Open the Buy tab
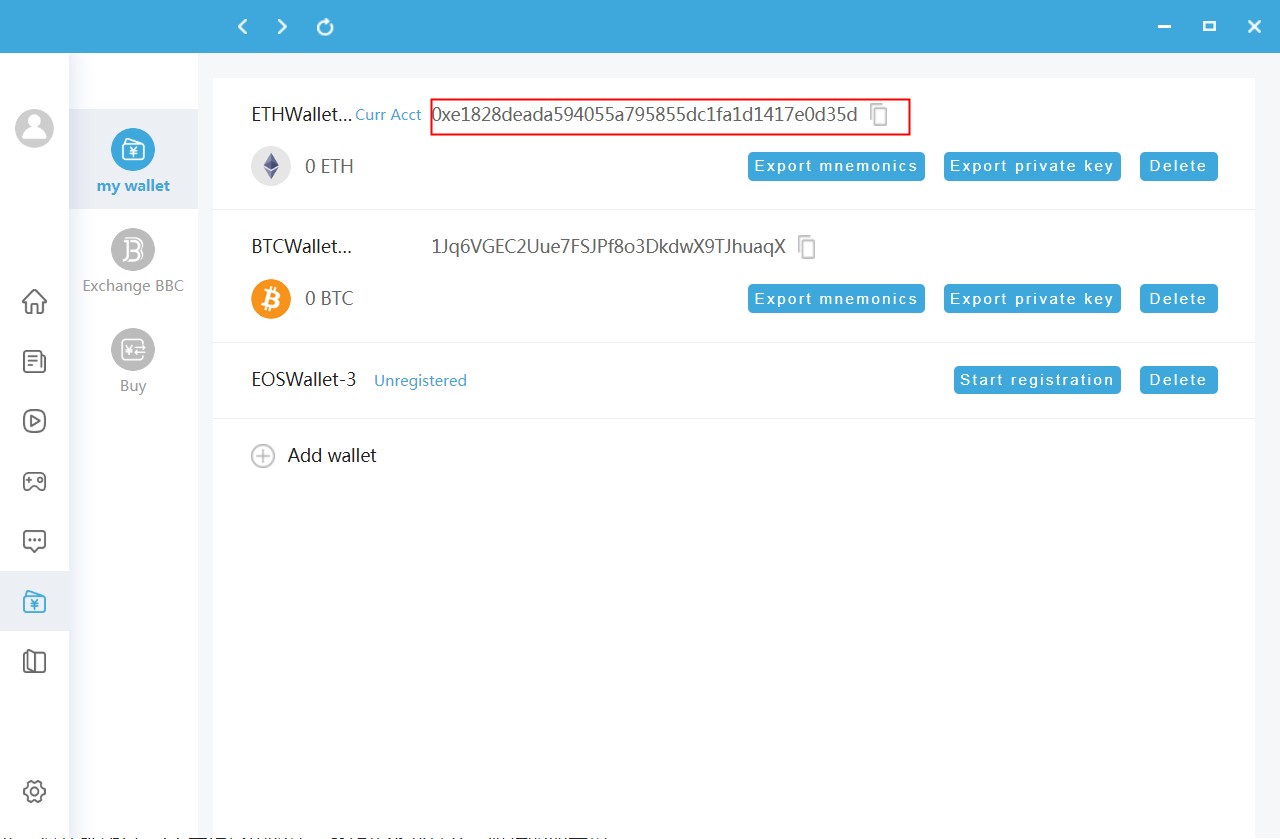The height and width of the screenshot is (839, 1280). point(133,360)
